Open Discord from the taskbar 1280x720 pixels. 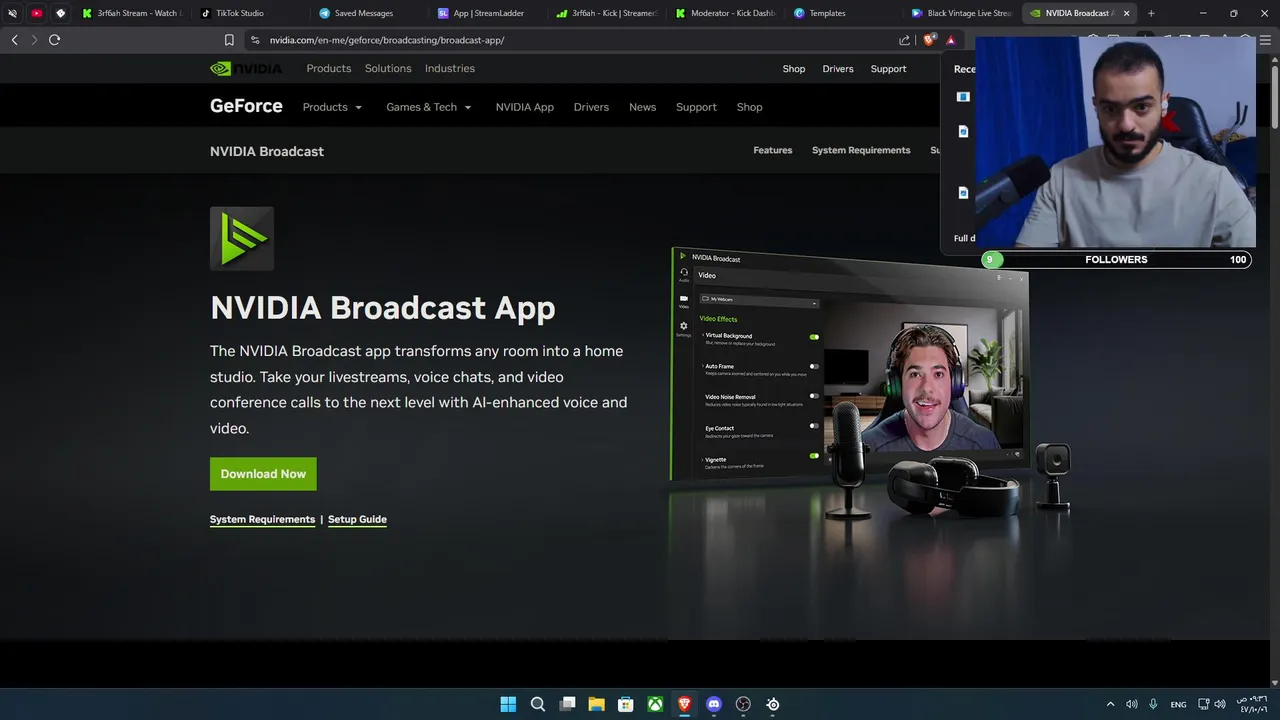tap(714, 704)
